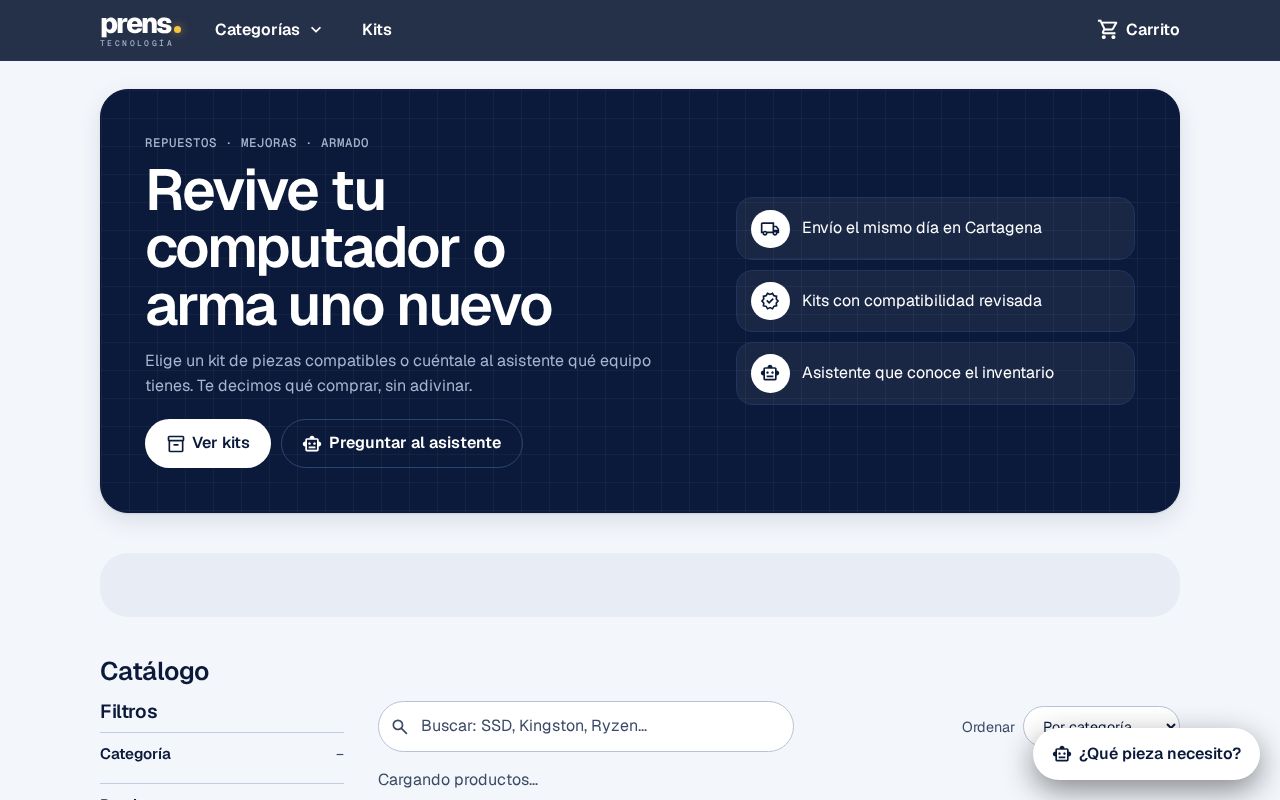Open the Ordenar sort dropdown
1280x800 pixels.
[1101, 727]
